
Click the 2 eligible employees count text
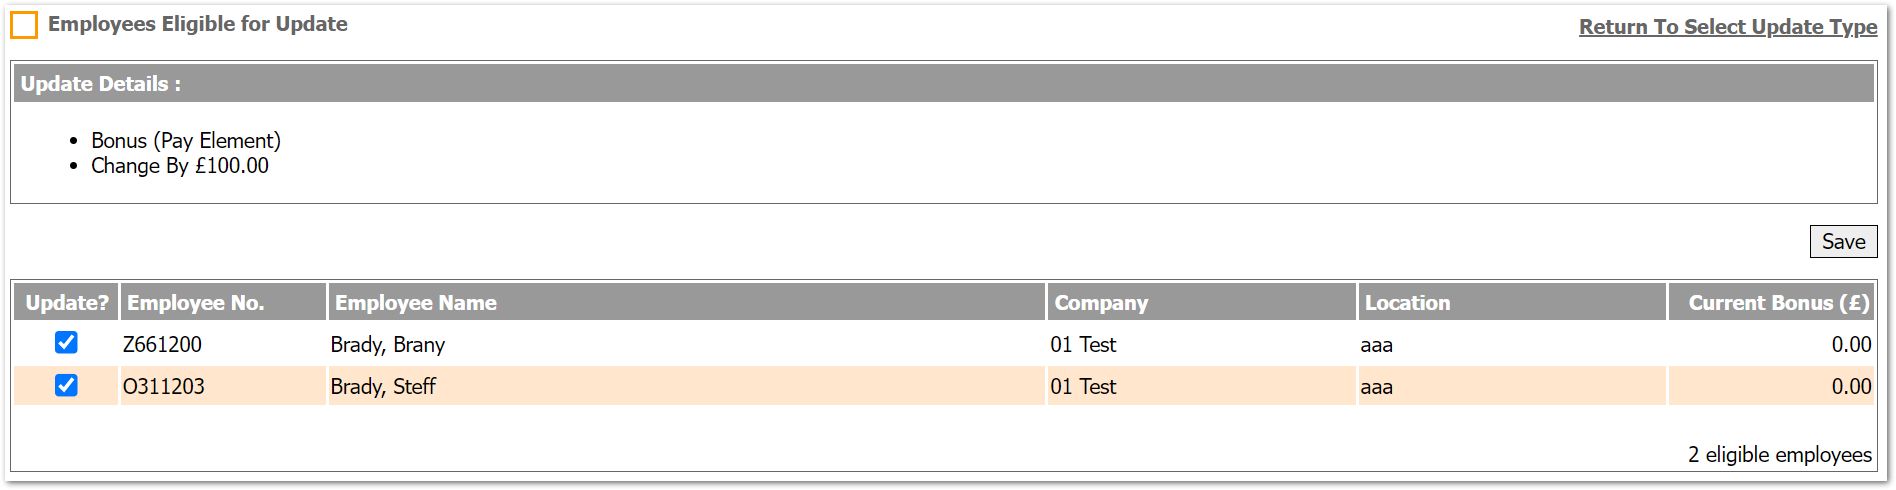pyautogui.click(x=1780, y=455)
